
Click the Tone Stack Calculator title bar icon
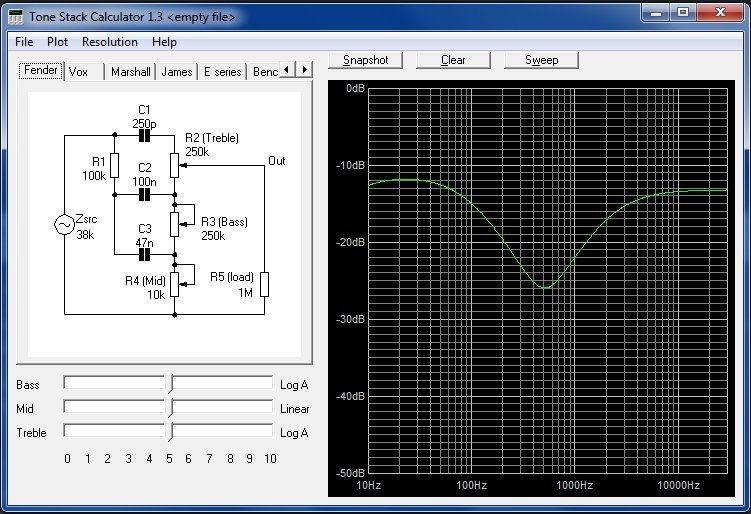[x=15, y=16]
